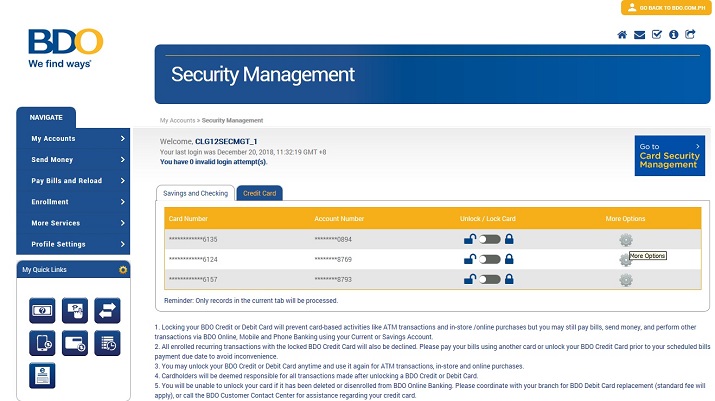The image size is (715, 401).
Task: Toggle lock switch for card ending 6124
Action: click(x=490, y=259)
